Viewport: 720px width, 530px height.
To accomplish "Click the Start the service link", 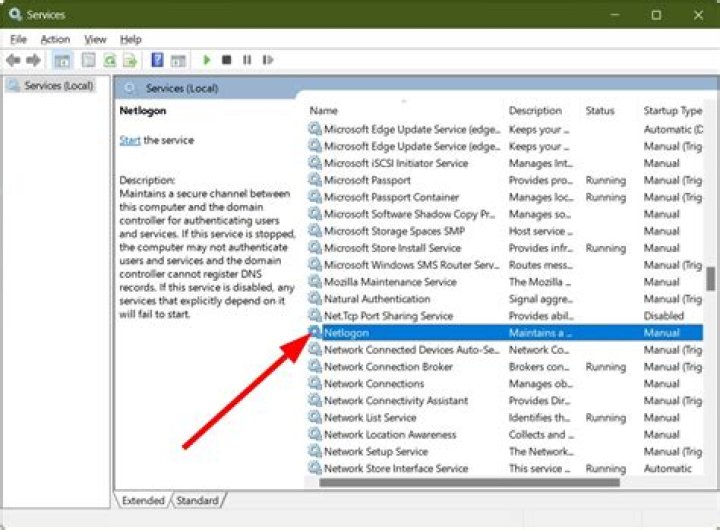I will [x=130, y=140].
